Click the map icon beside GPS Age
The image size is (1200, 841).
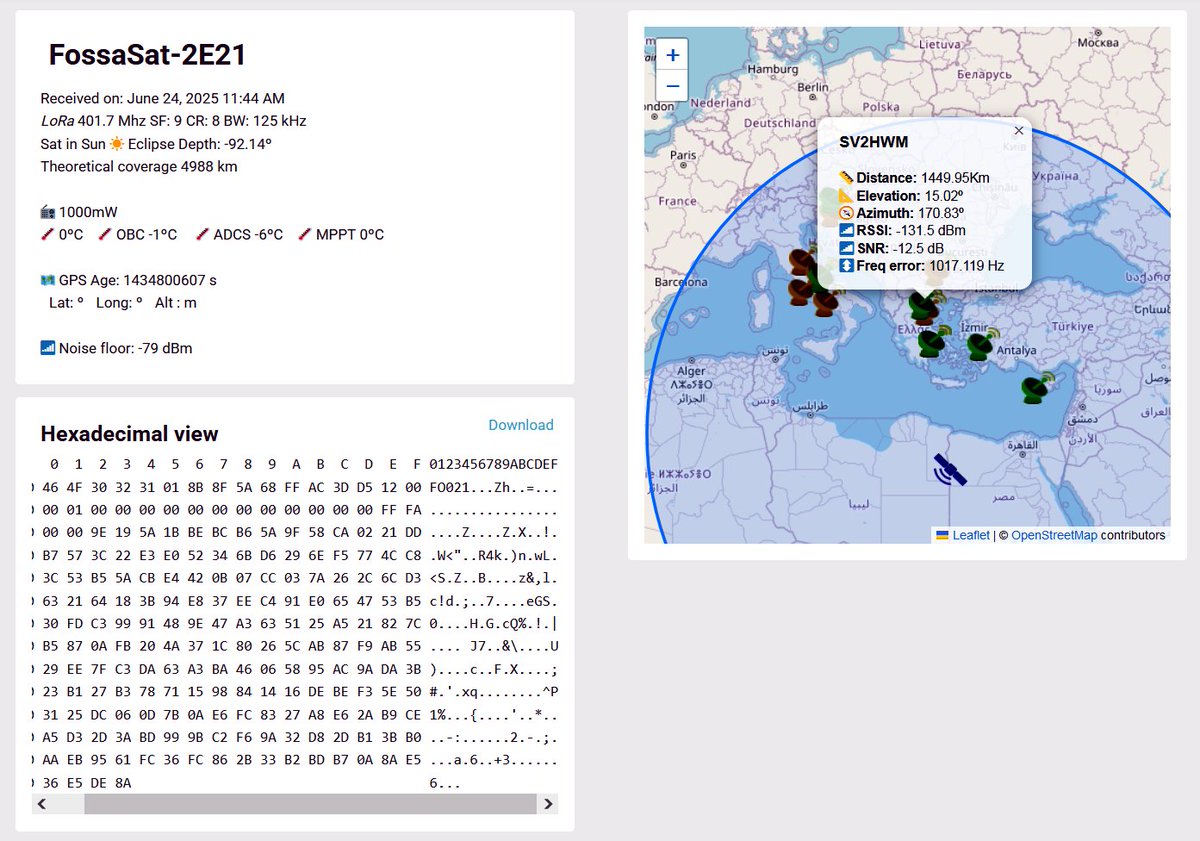pyautogui.click(x=48, y=281)
